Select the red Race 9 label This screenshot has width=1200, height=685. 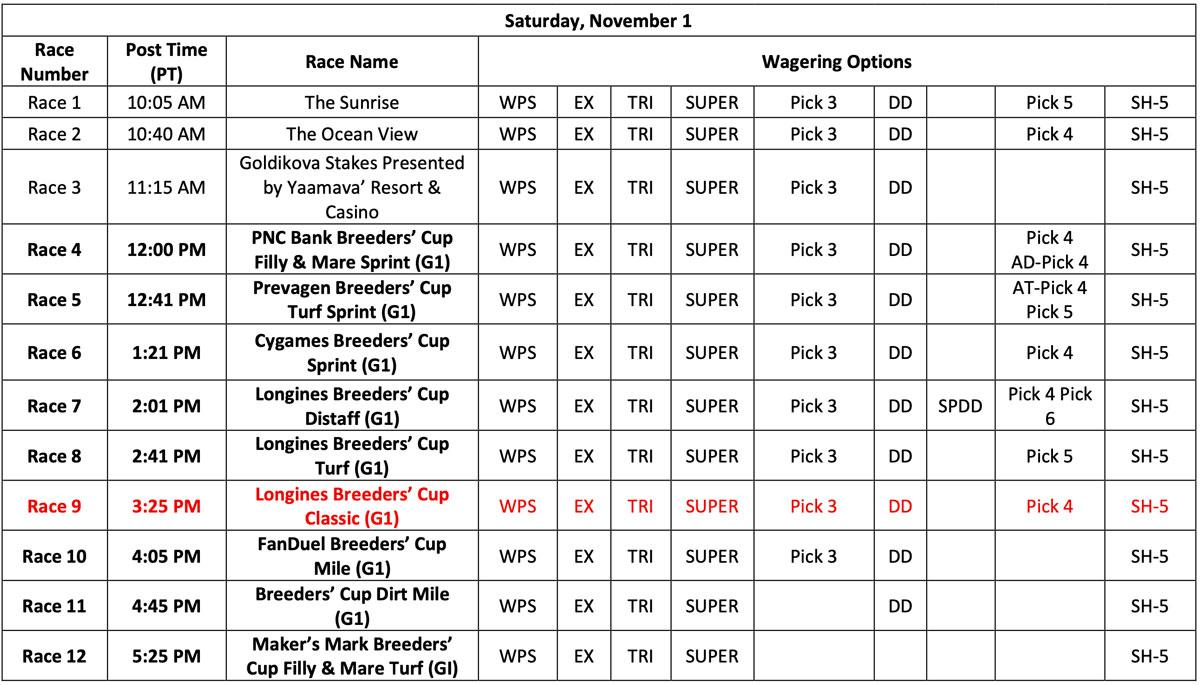(54, 506)
